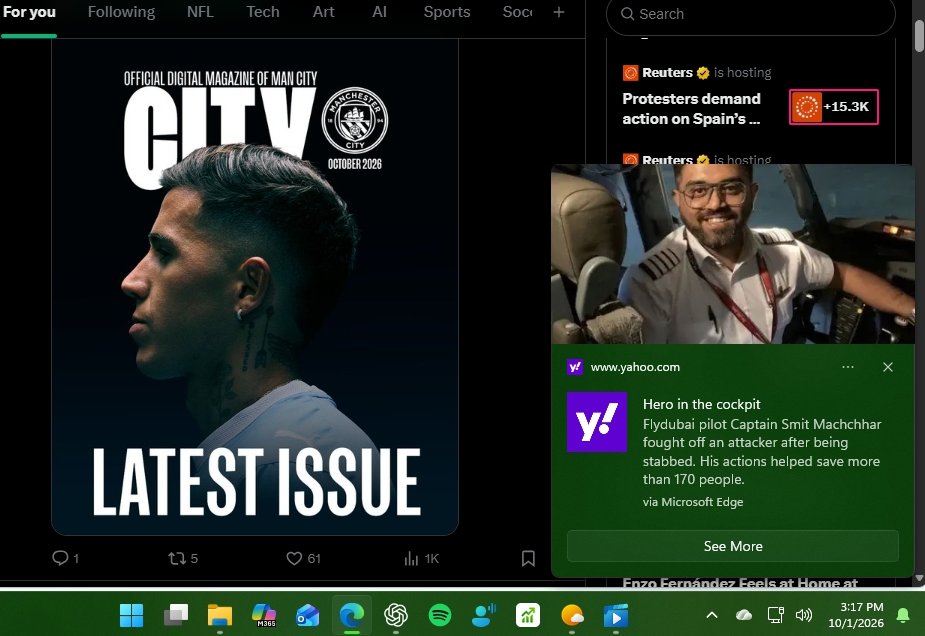The width and height of the screenshot is (925, 636).
Task: Open Task View from the taskbar
Action: tap(176, 615)
